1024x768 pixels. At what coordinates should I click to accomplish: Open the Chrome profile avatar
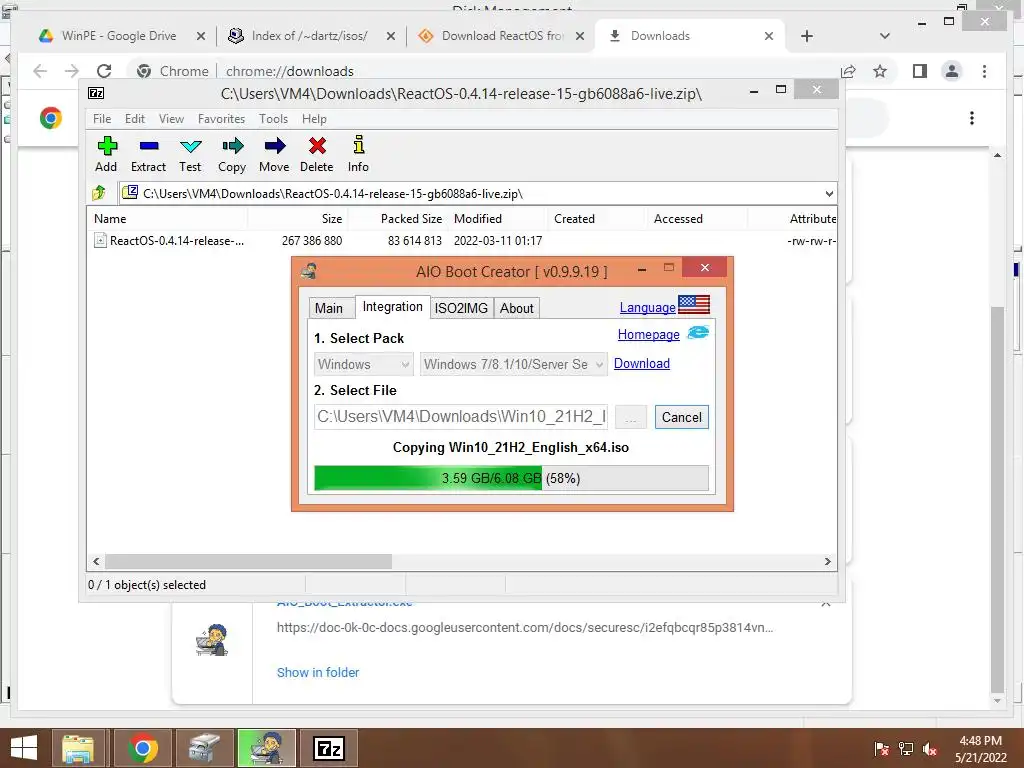coord(952,71)
